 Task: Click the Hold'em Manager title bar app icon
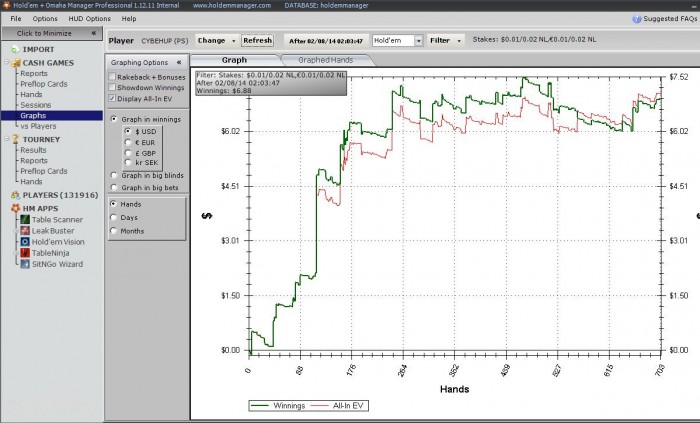(x=6, y=5)
